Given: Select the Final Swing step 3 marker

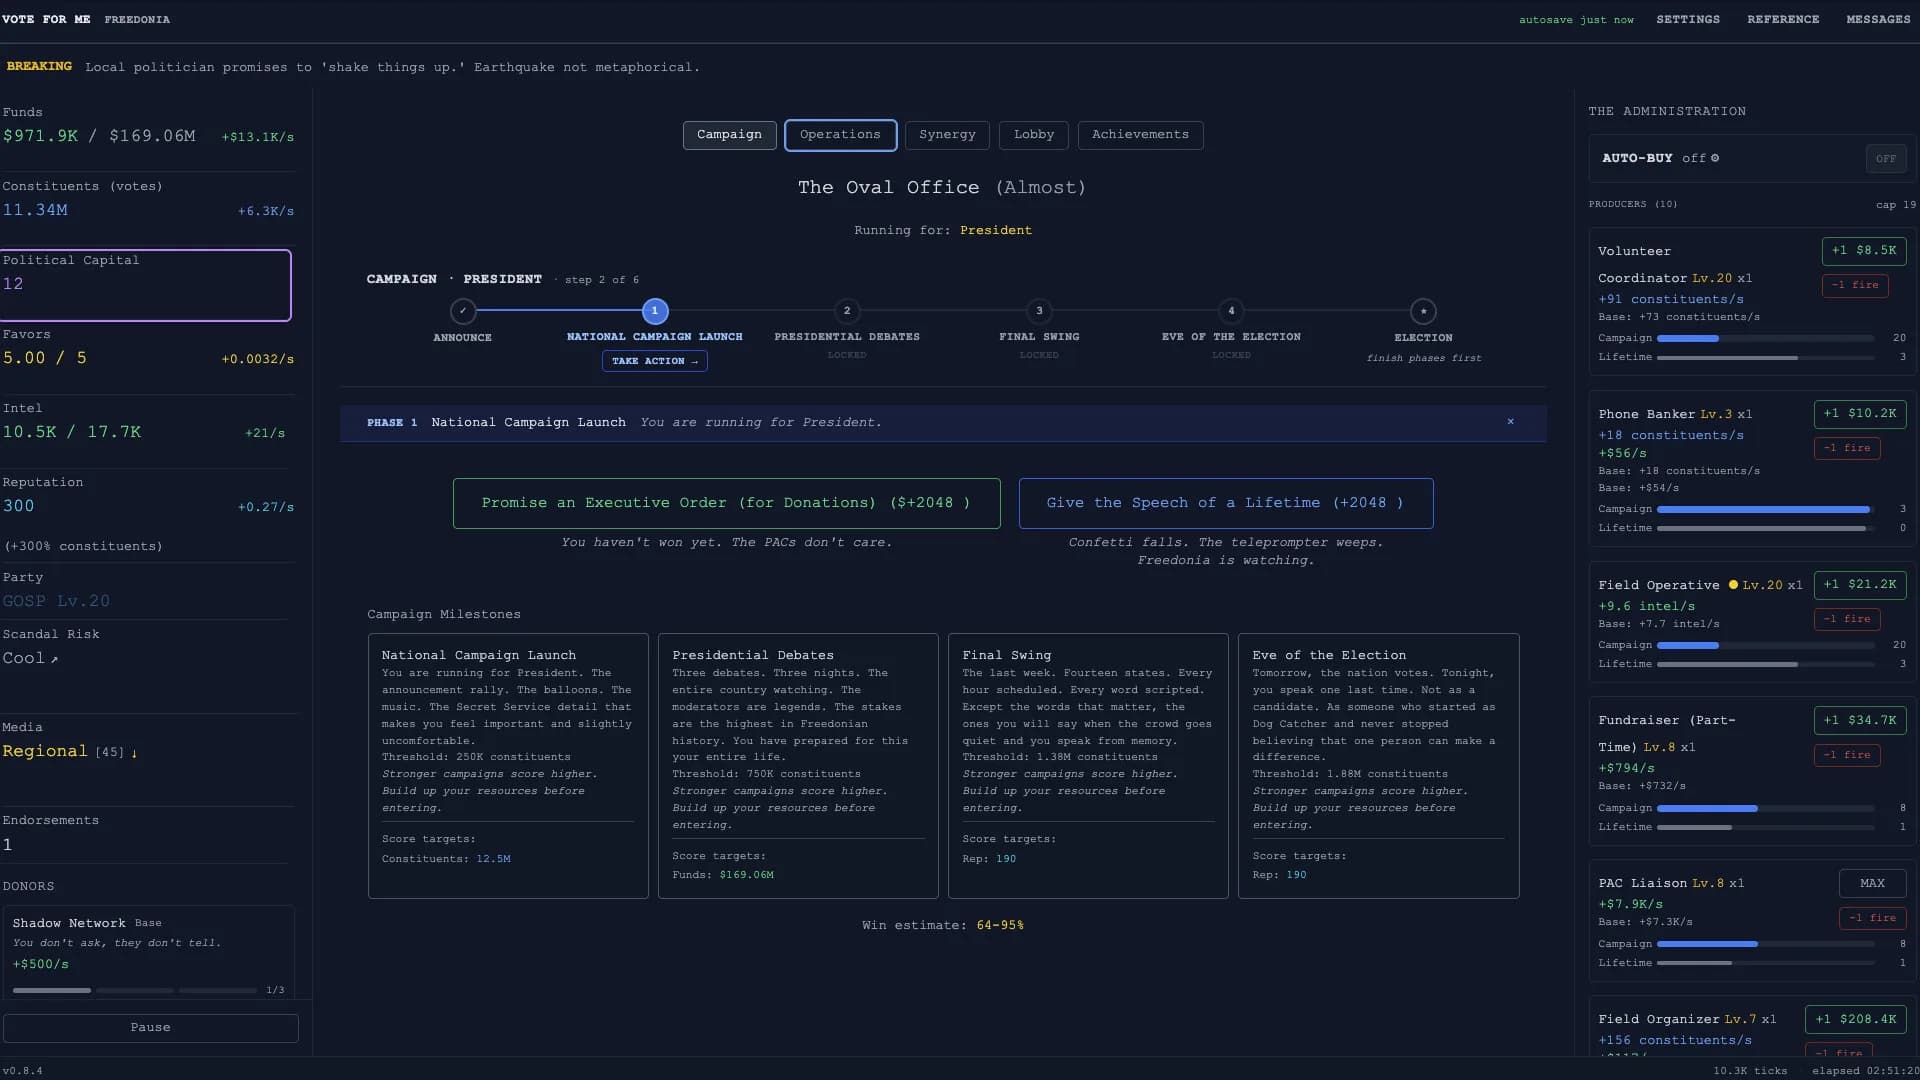Looking at the screenshot, I should [x=1039, y=311].
